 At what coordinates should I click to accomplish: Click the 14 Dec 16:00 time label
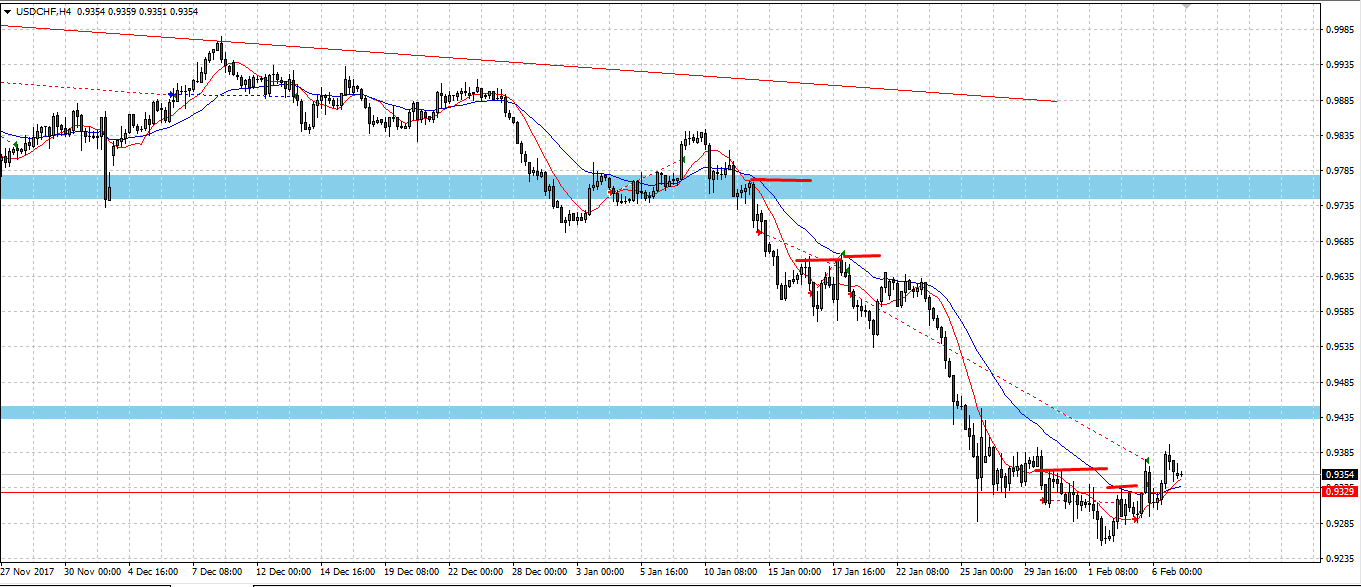(x=349, y=572)
